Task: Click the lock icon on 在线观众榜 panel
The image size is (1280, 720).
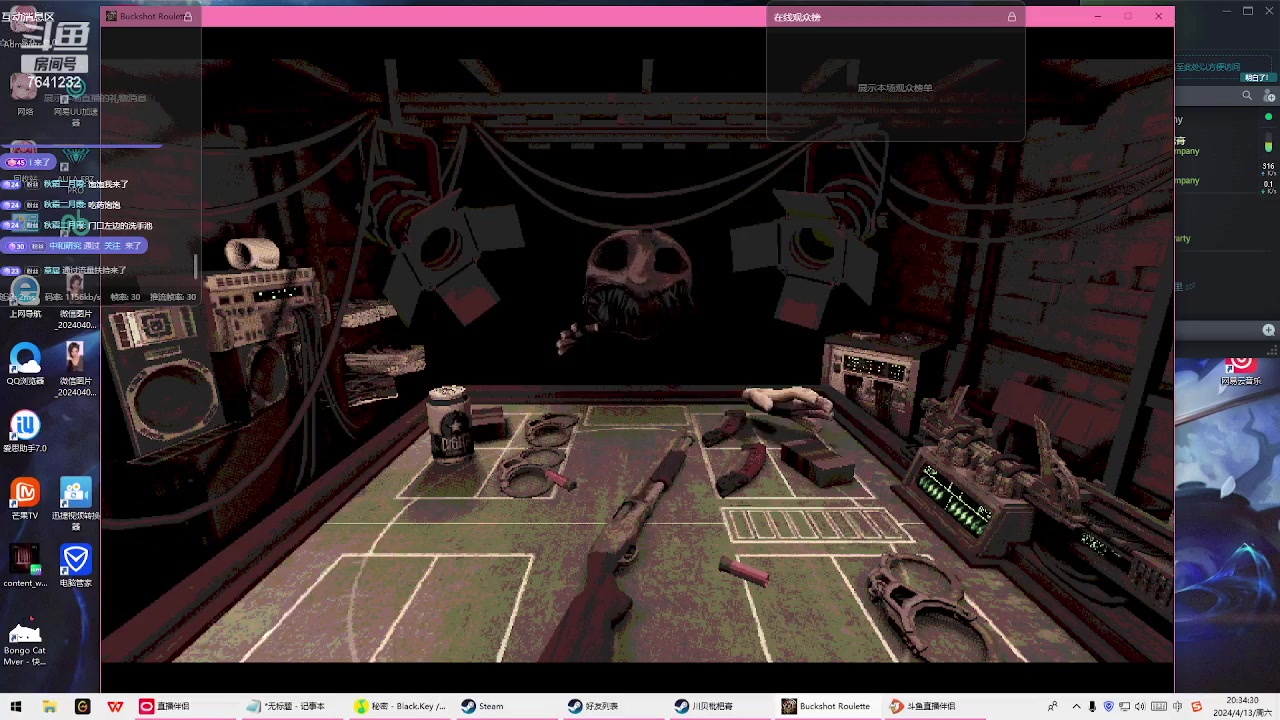Action: (1012, 17)
